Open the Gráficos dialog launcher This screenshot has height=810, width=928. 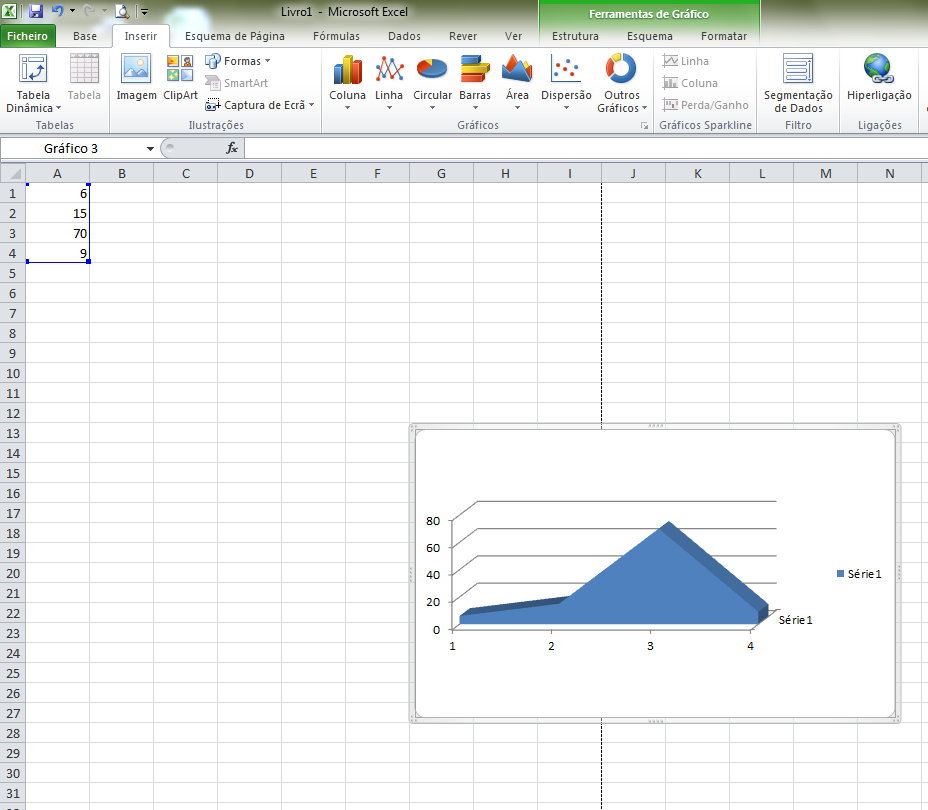645,125
